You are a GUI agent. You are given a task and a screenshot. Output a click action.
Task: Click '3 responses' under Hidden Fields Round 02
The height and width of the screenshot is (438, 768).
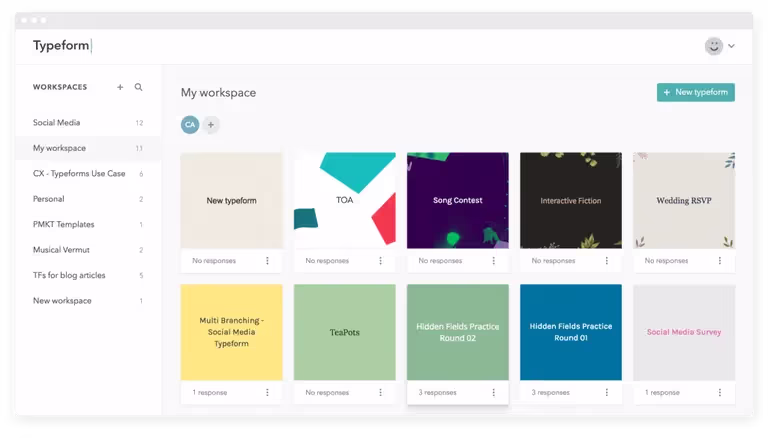[x=437, y=392]
